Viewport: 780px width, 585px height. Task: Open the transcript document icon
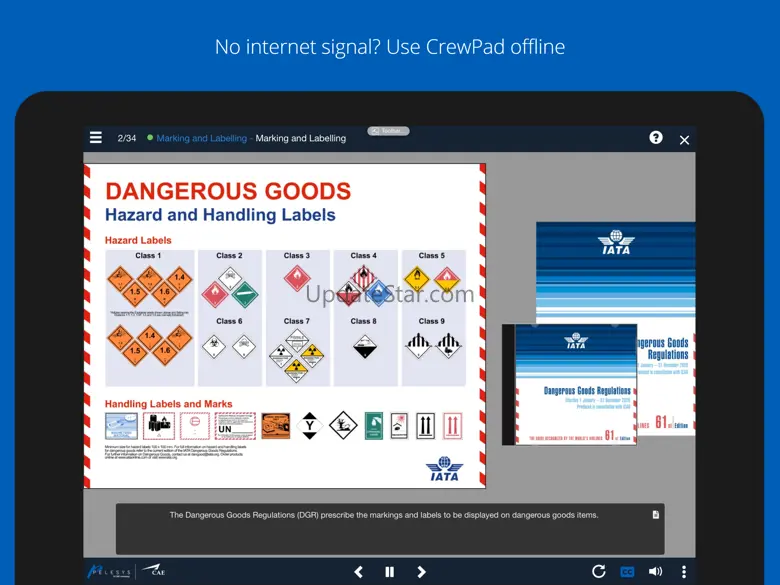pos(656,515)
